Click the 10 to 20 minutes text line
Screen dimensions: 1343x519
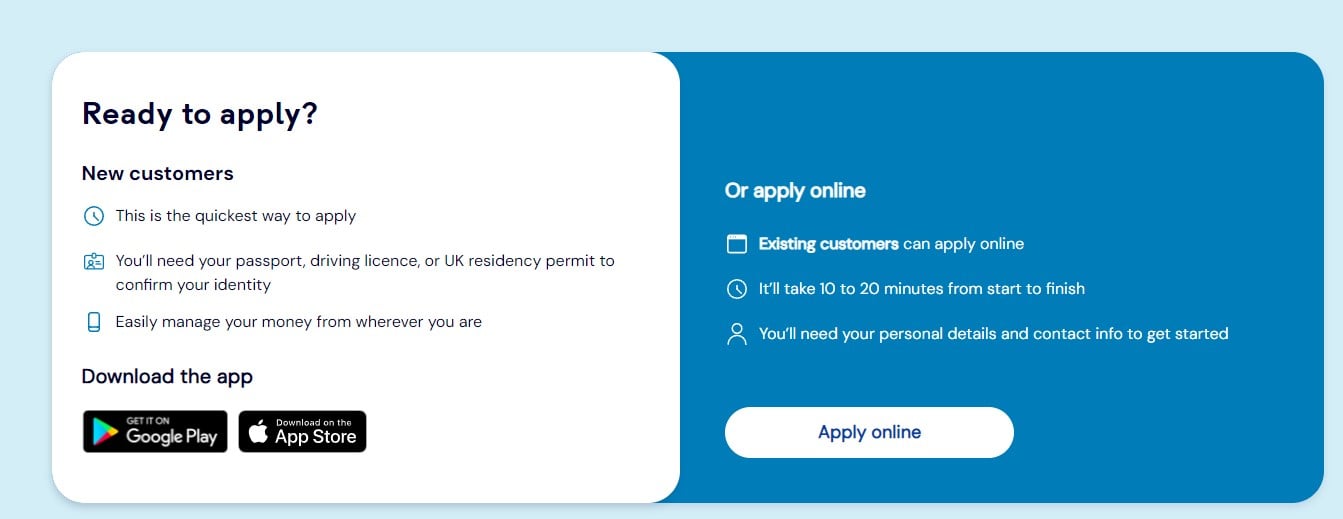point(922,289)
